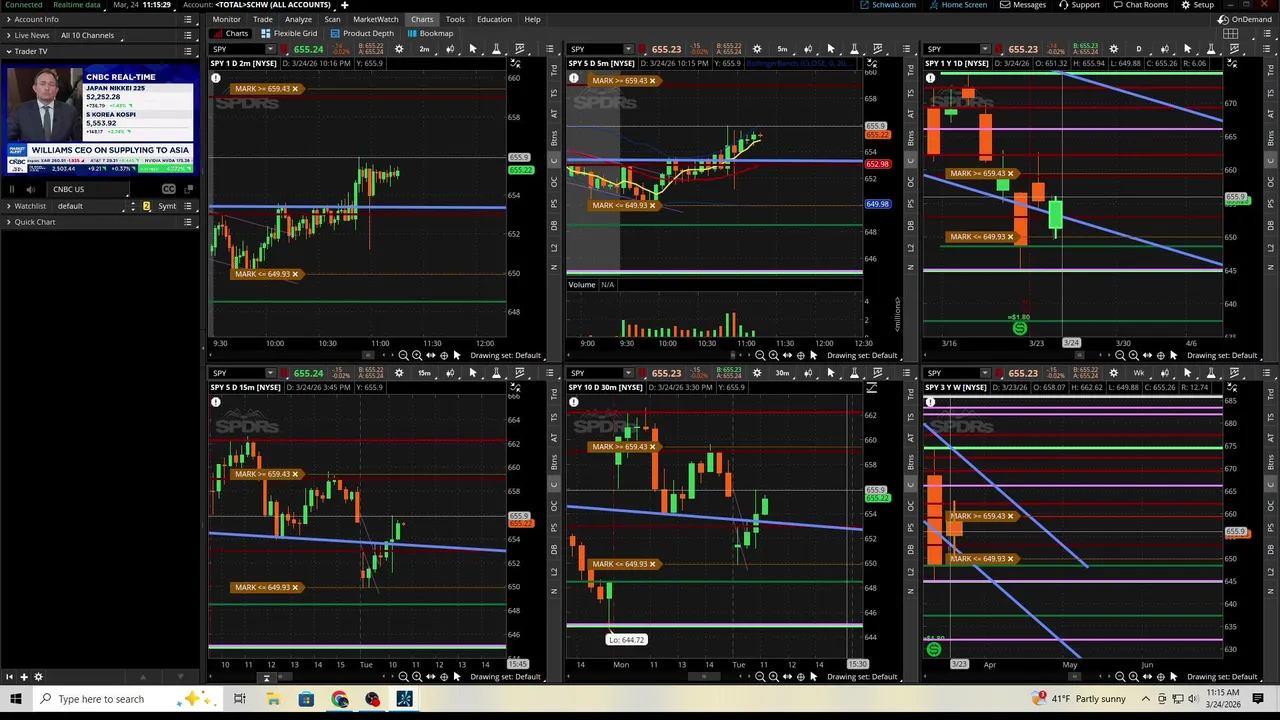
Task: Open the symbol dropdown arrow in SPY 1D chart
Action: point(985,49)
